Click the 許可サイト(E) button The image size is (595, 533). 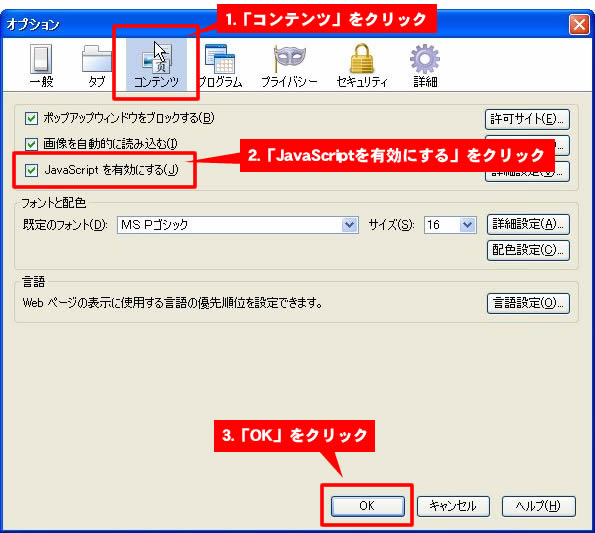click(x=527, y=119)
